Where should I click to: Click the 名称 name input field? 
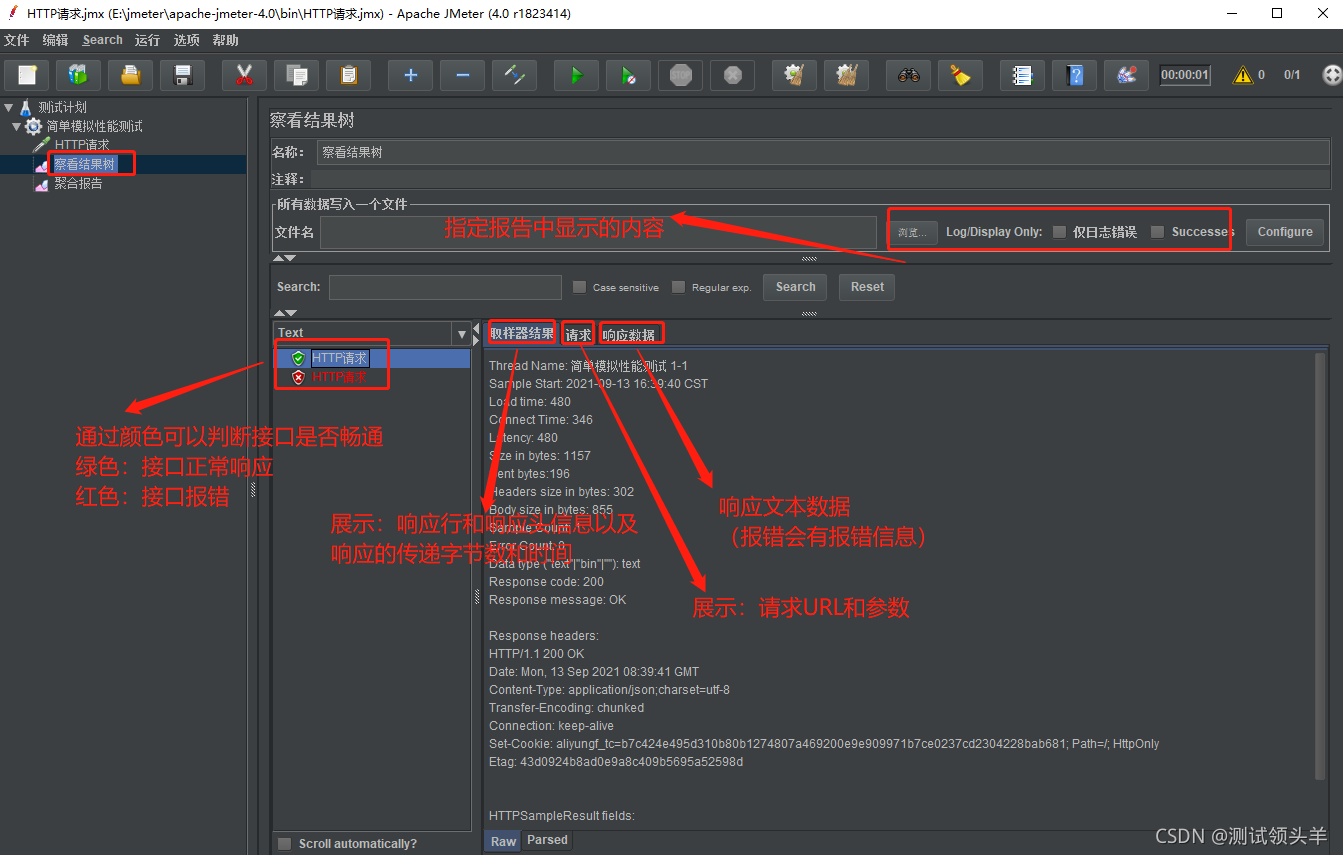(823, 152)
